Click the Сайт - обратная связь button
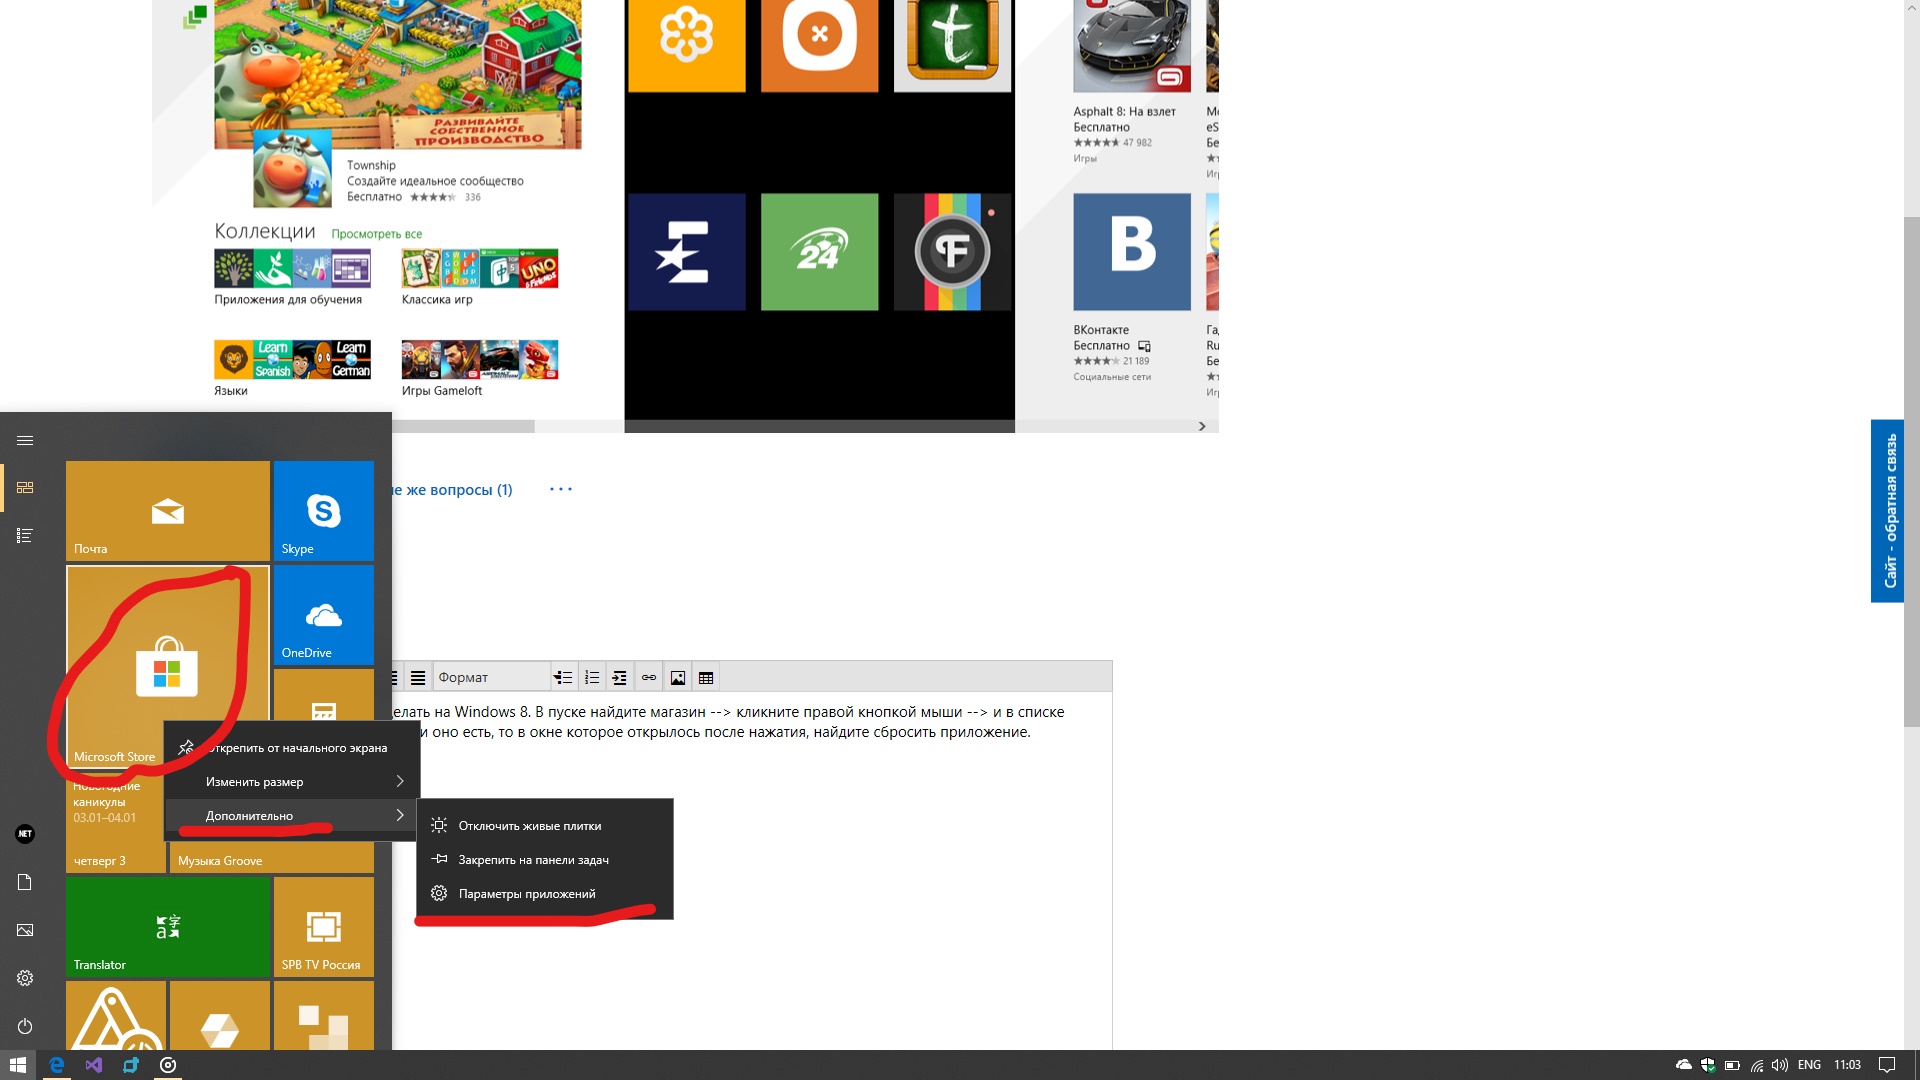The width and height of the screenshot is (1920, 1080). [x=1887, y=511]
